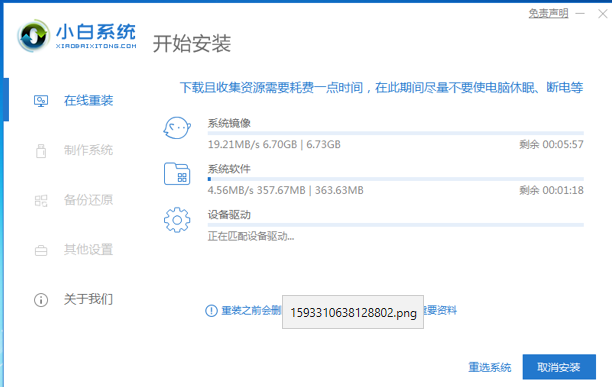
Task: Click the 系统镜像 mascot face icon
Action: point(177,128)
